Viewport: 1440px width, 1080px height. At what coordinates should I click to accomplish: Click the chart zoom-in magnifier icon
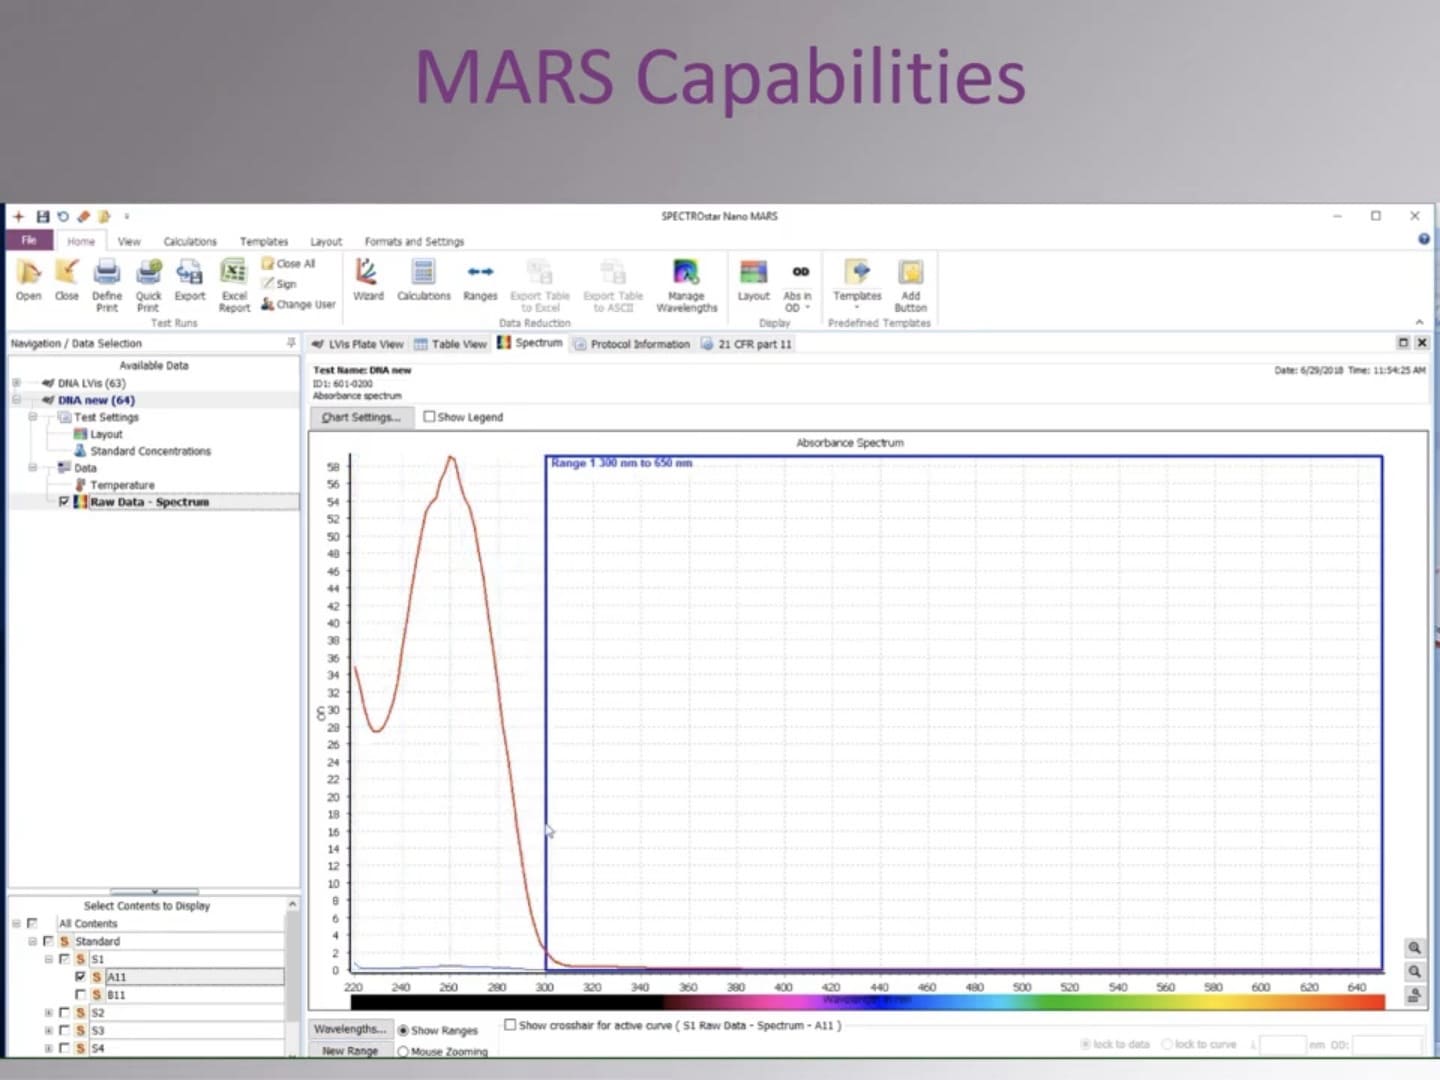click(x=1415, y=948)
